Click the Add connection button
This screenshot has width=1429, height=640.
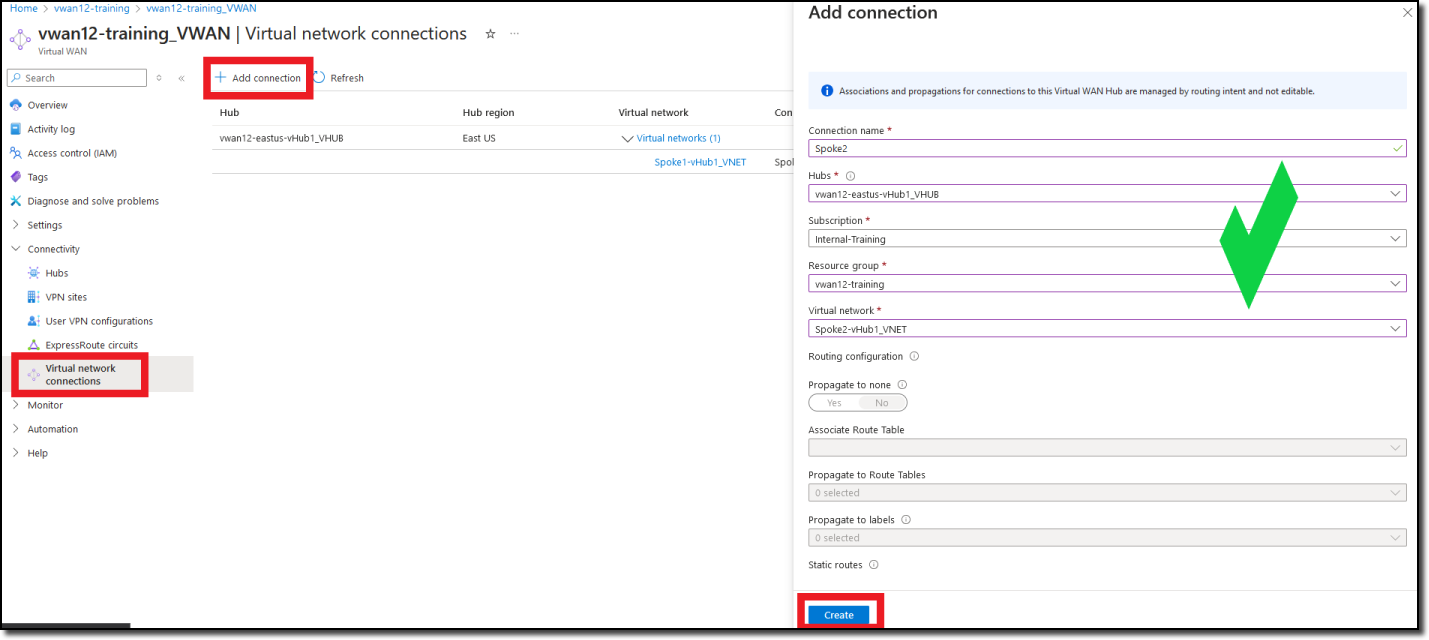tap(258, 78)
